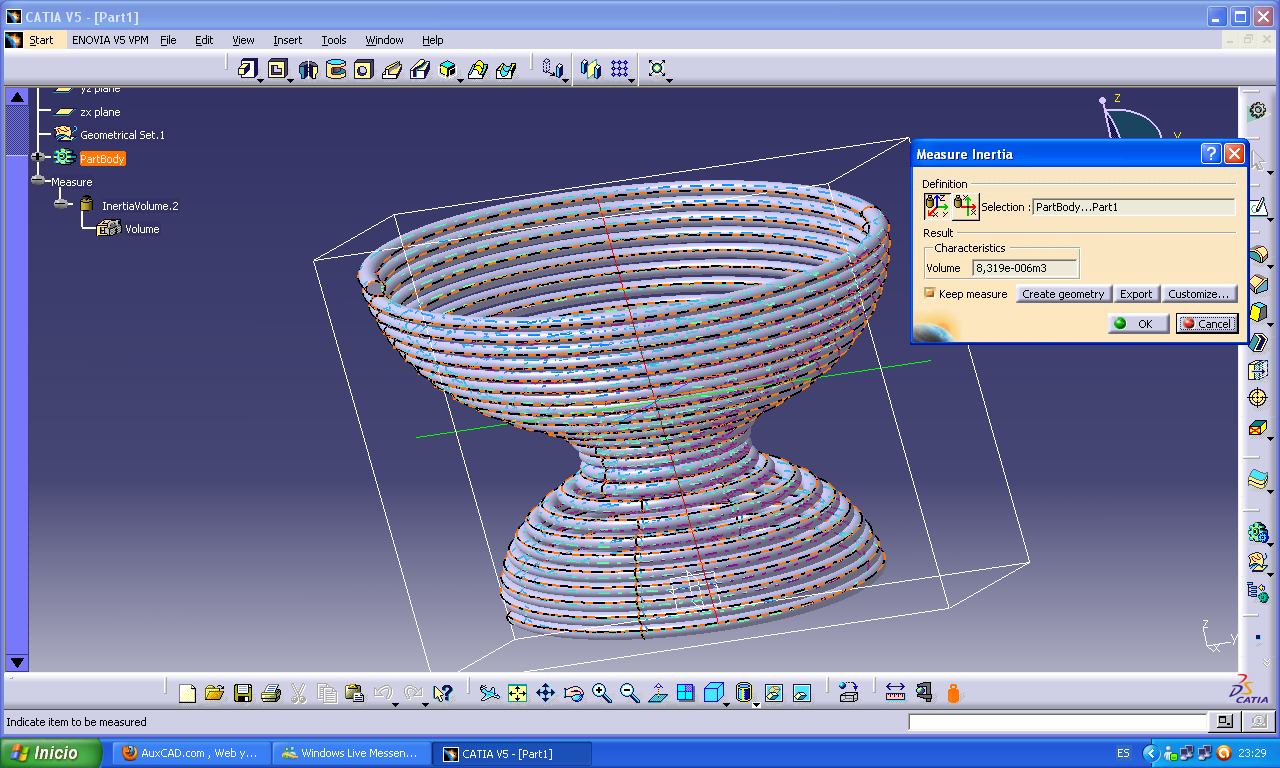Select the Pocket tool in toolbar
The width and height of the screenshot is (1280, 768).
pyautogui.click(x=277, y=68)
